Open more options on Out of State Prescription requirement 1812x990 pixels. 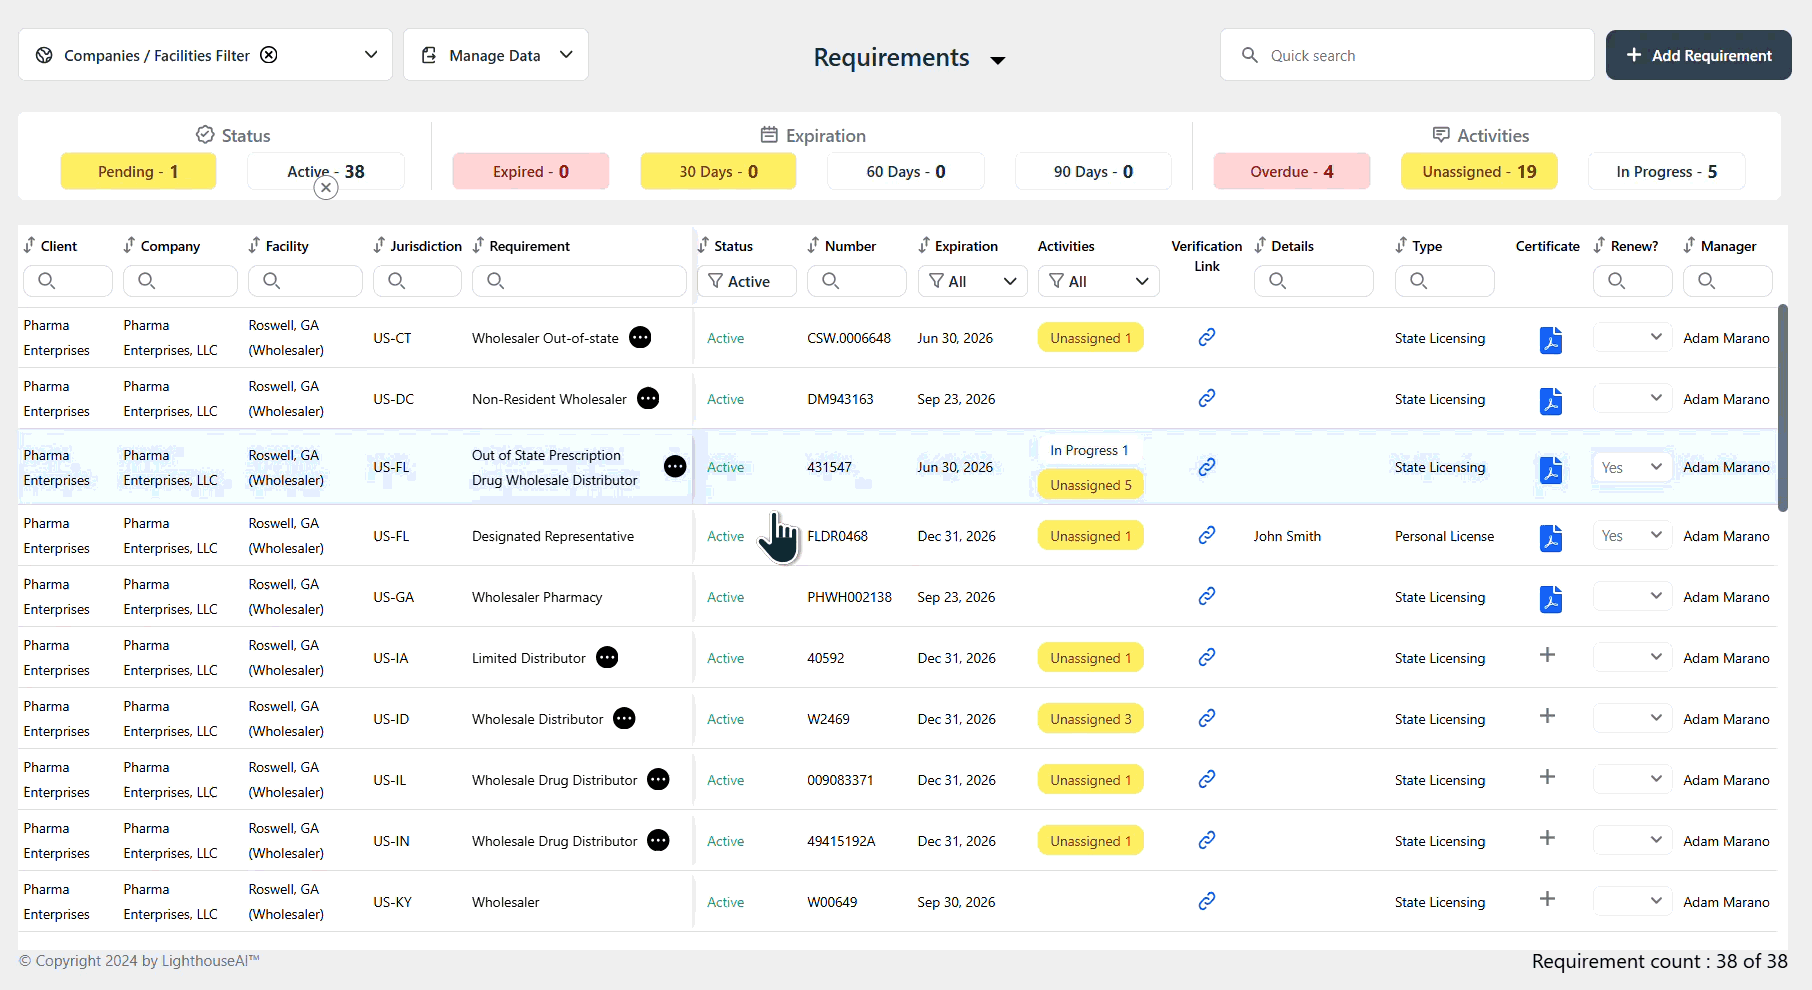[x=675, y=466]
